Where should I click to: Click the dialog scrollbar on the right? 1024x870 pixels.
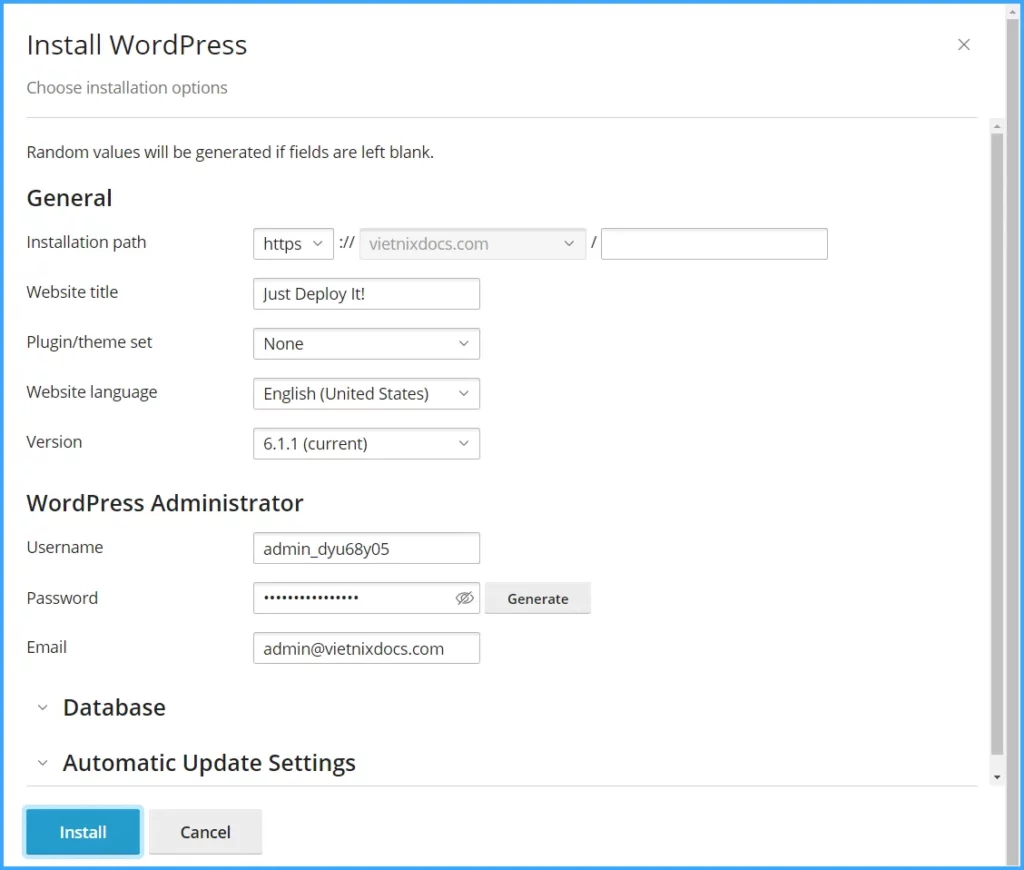tap(997, 450)
